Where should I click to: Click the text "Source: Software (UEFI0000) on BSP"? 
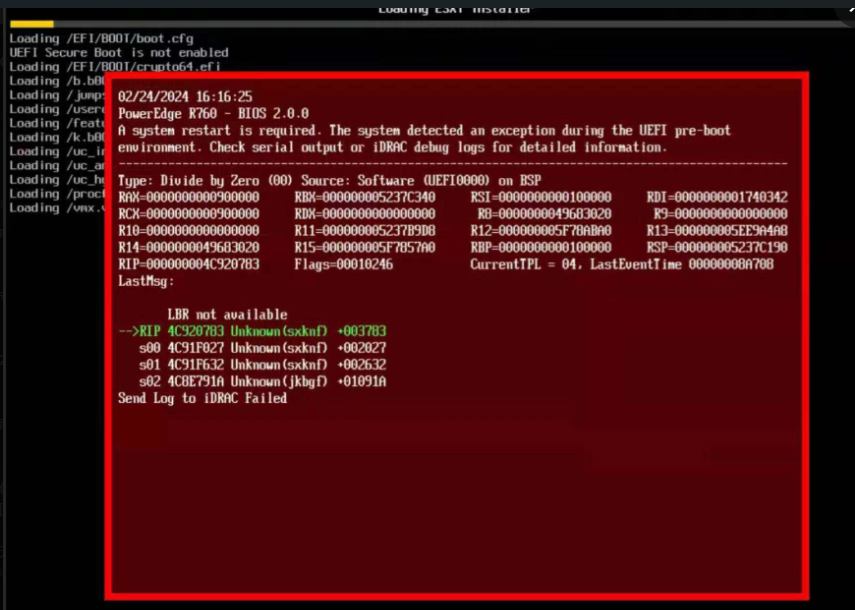click(x=421, y=181)
